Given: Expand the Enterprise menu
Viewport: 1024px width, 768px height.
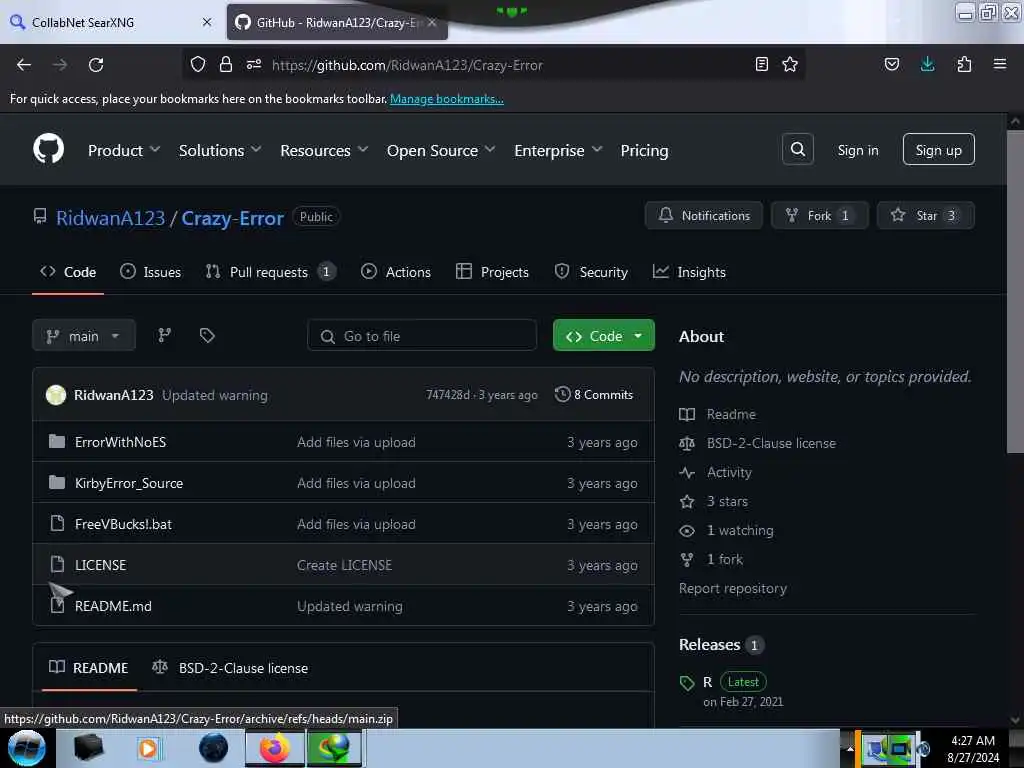Looking at the screenshot, I should pyautogui.click(x=558, y=150).
